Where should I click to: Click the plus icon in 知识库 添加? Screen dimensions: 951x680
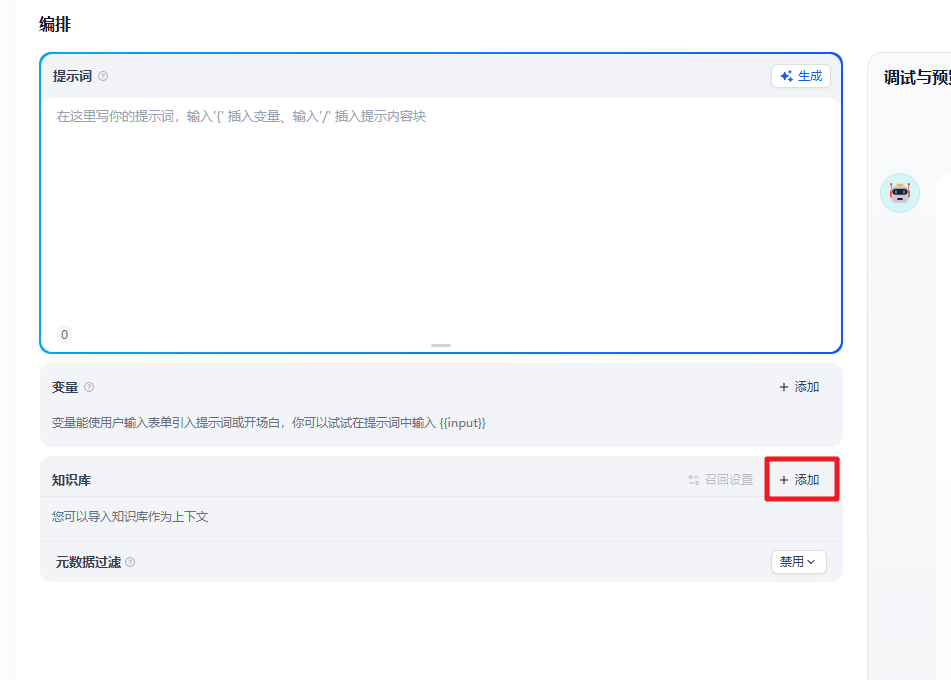pos(783,480)
